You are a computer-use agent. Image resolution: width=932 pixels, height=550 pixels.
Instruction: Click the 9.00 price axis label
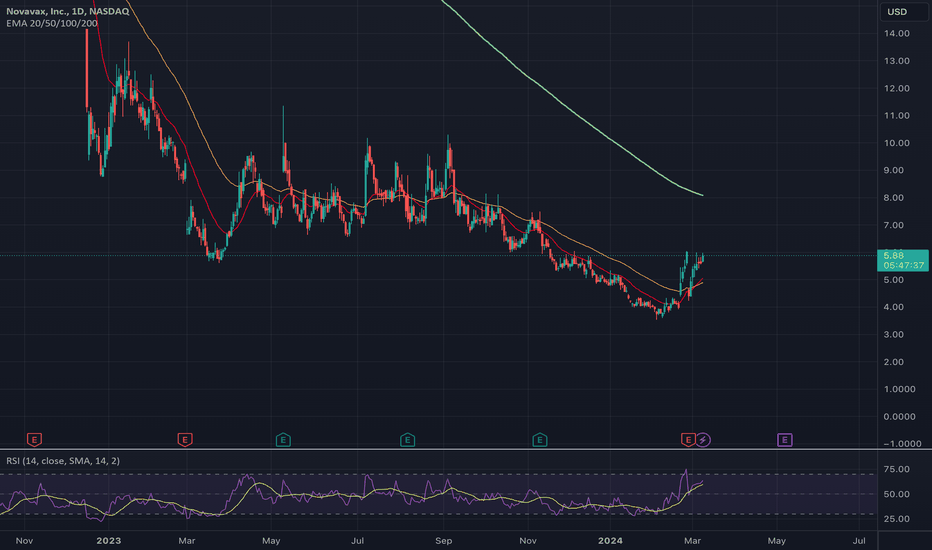pos(893,170)
